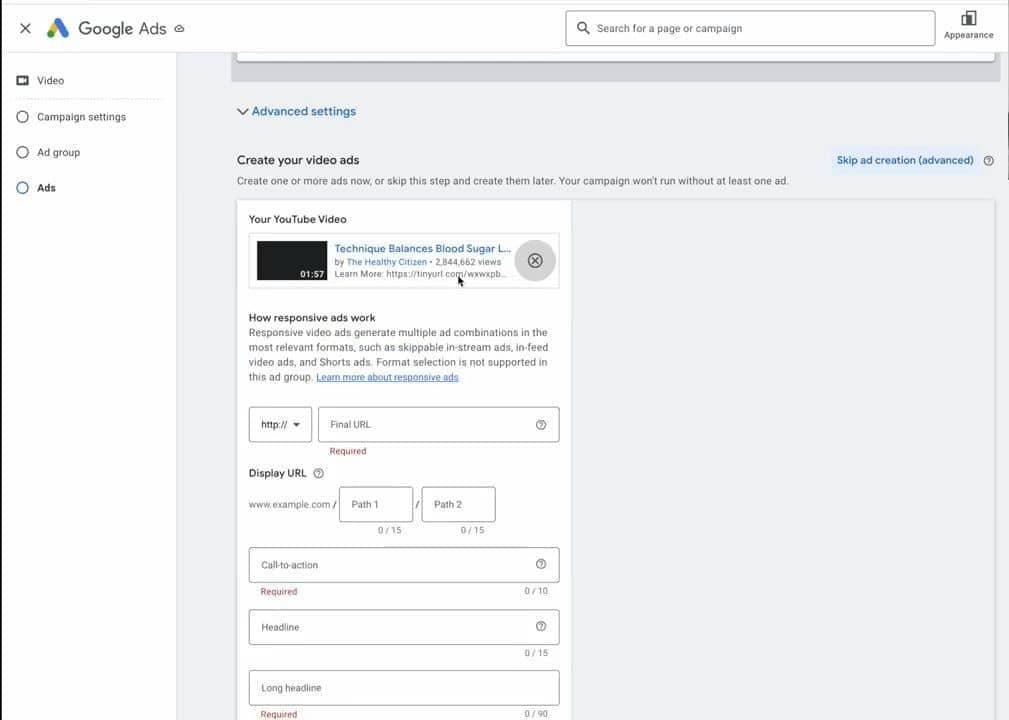Close the Google Ads campaign editor with X
1009x720 pixels.
[25, 28]
